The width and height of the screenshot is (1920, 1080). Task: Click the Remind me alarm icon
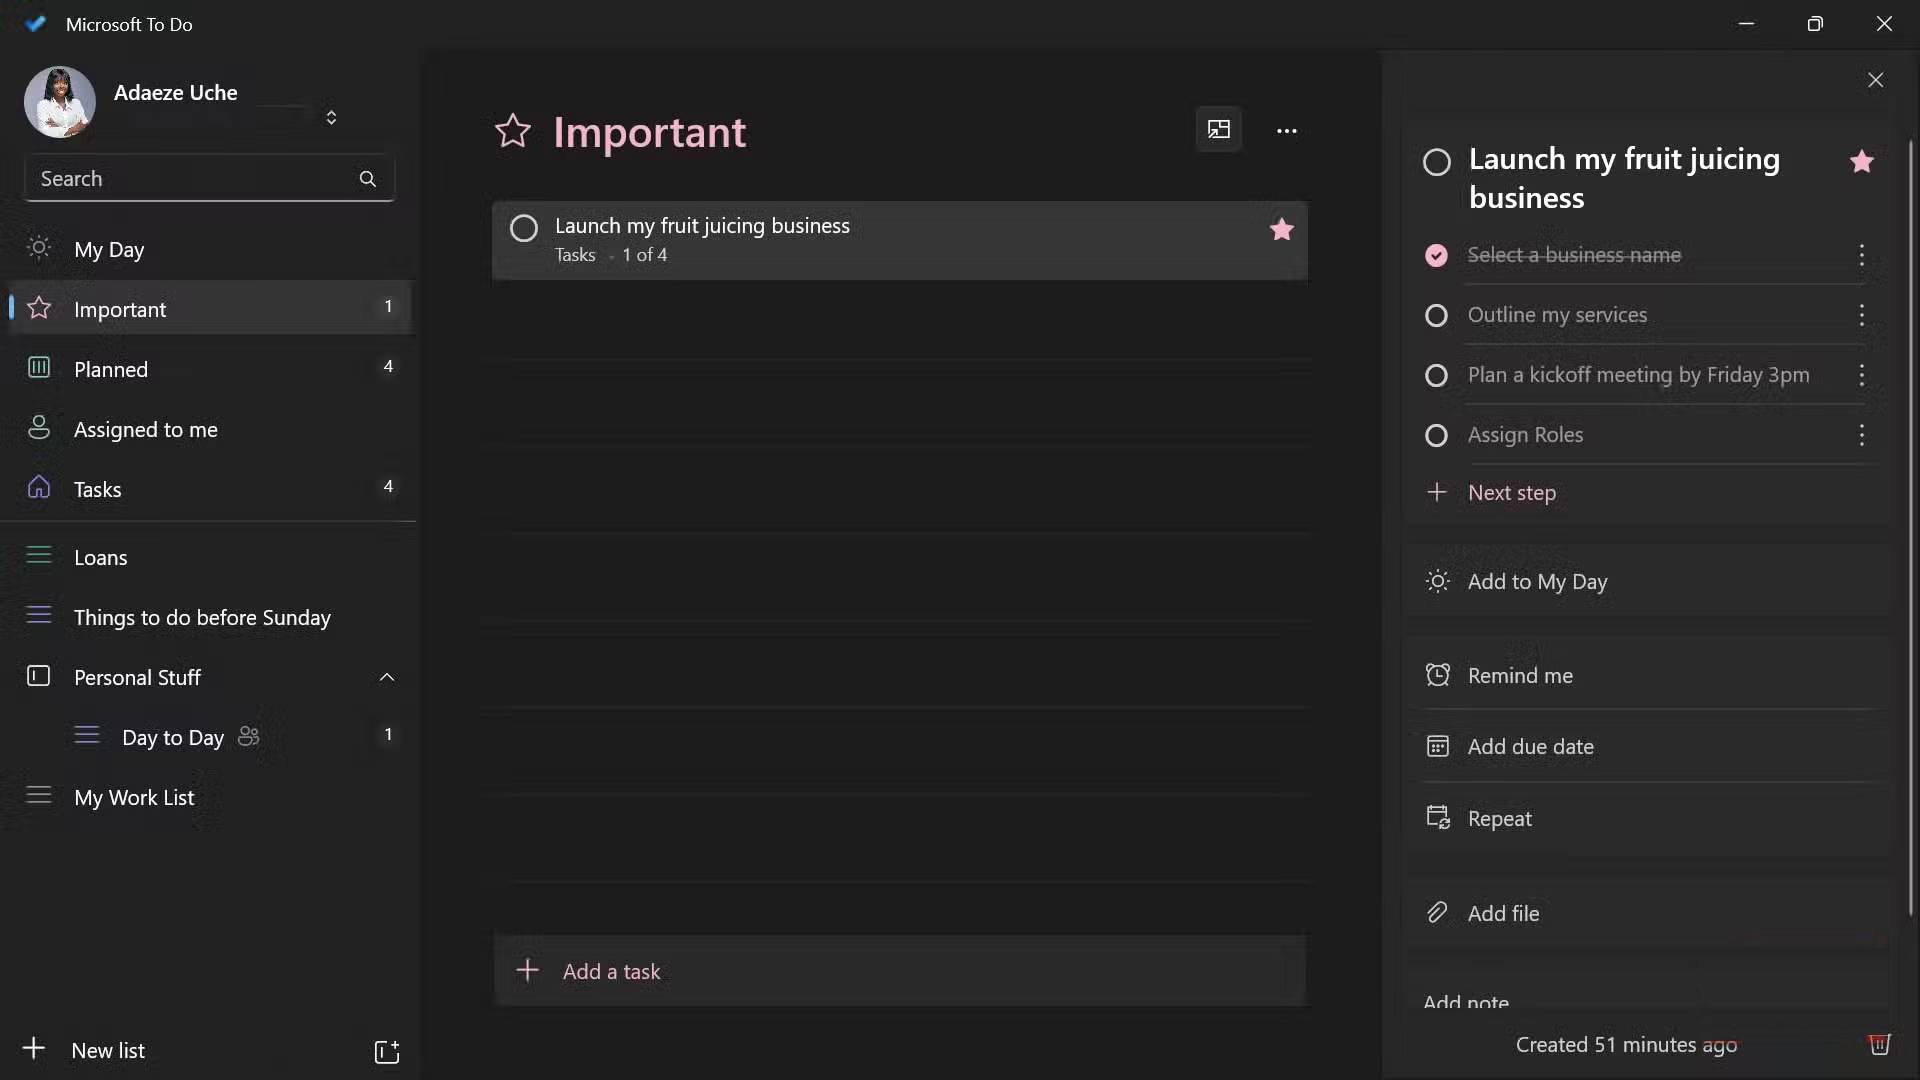[x=1437, y=675]
